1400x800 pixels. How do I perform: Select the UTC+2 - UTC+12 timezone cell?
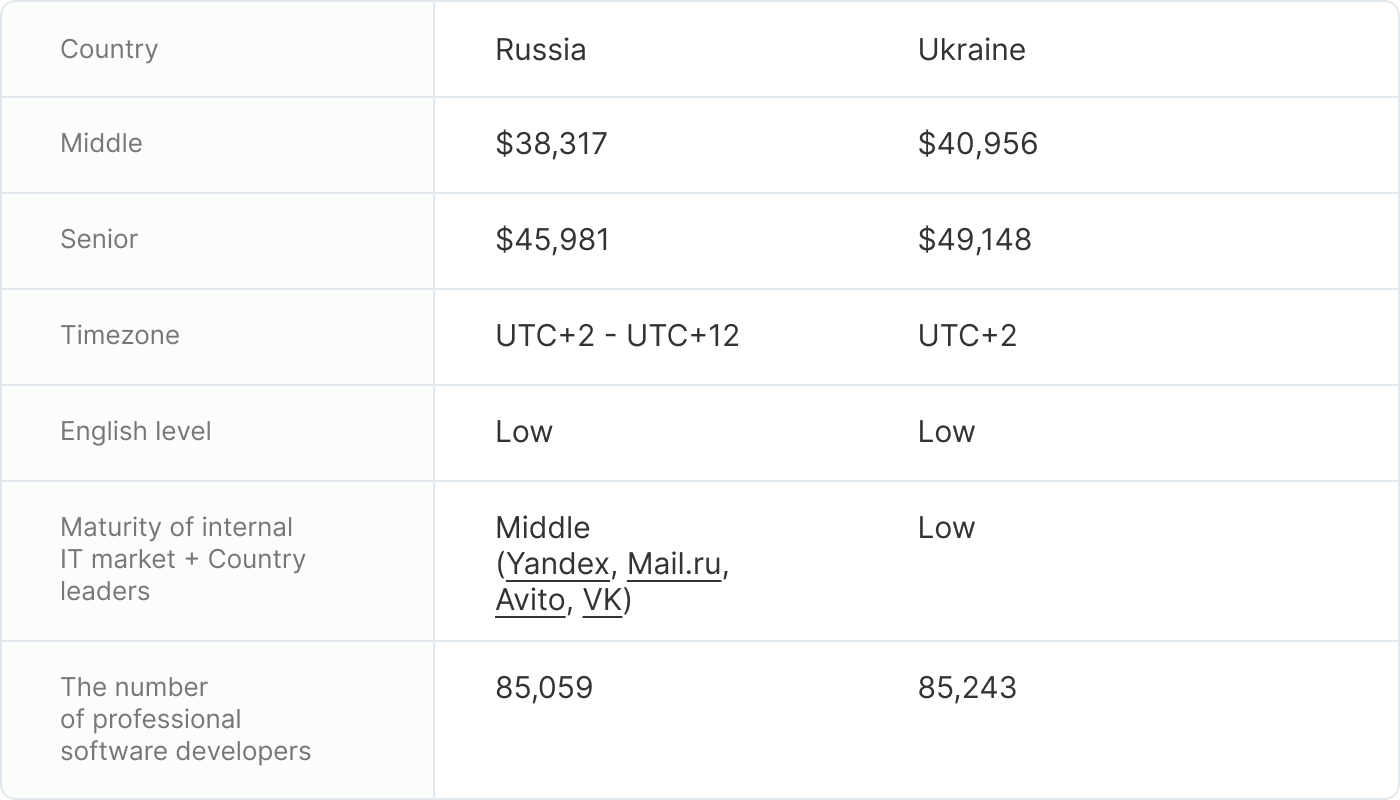617,336
